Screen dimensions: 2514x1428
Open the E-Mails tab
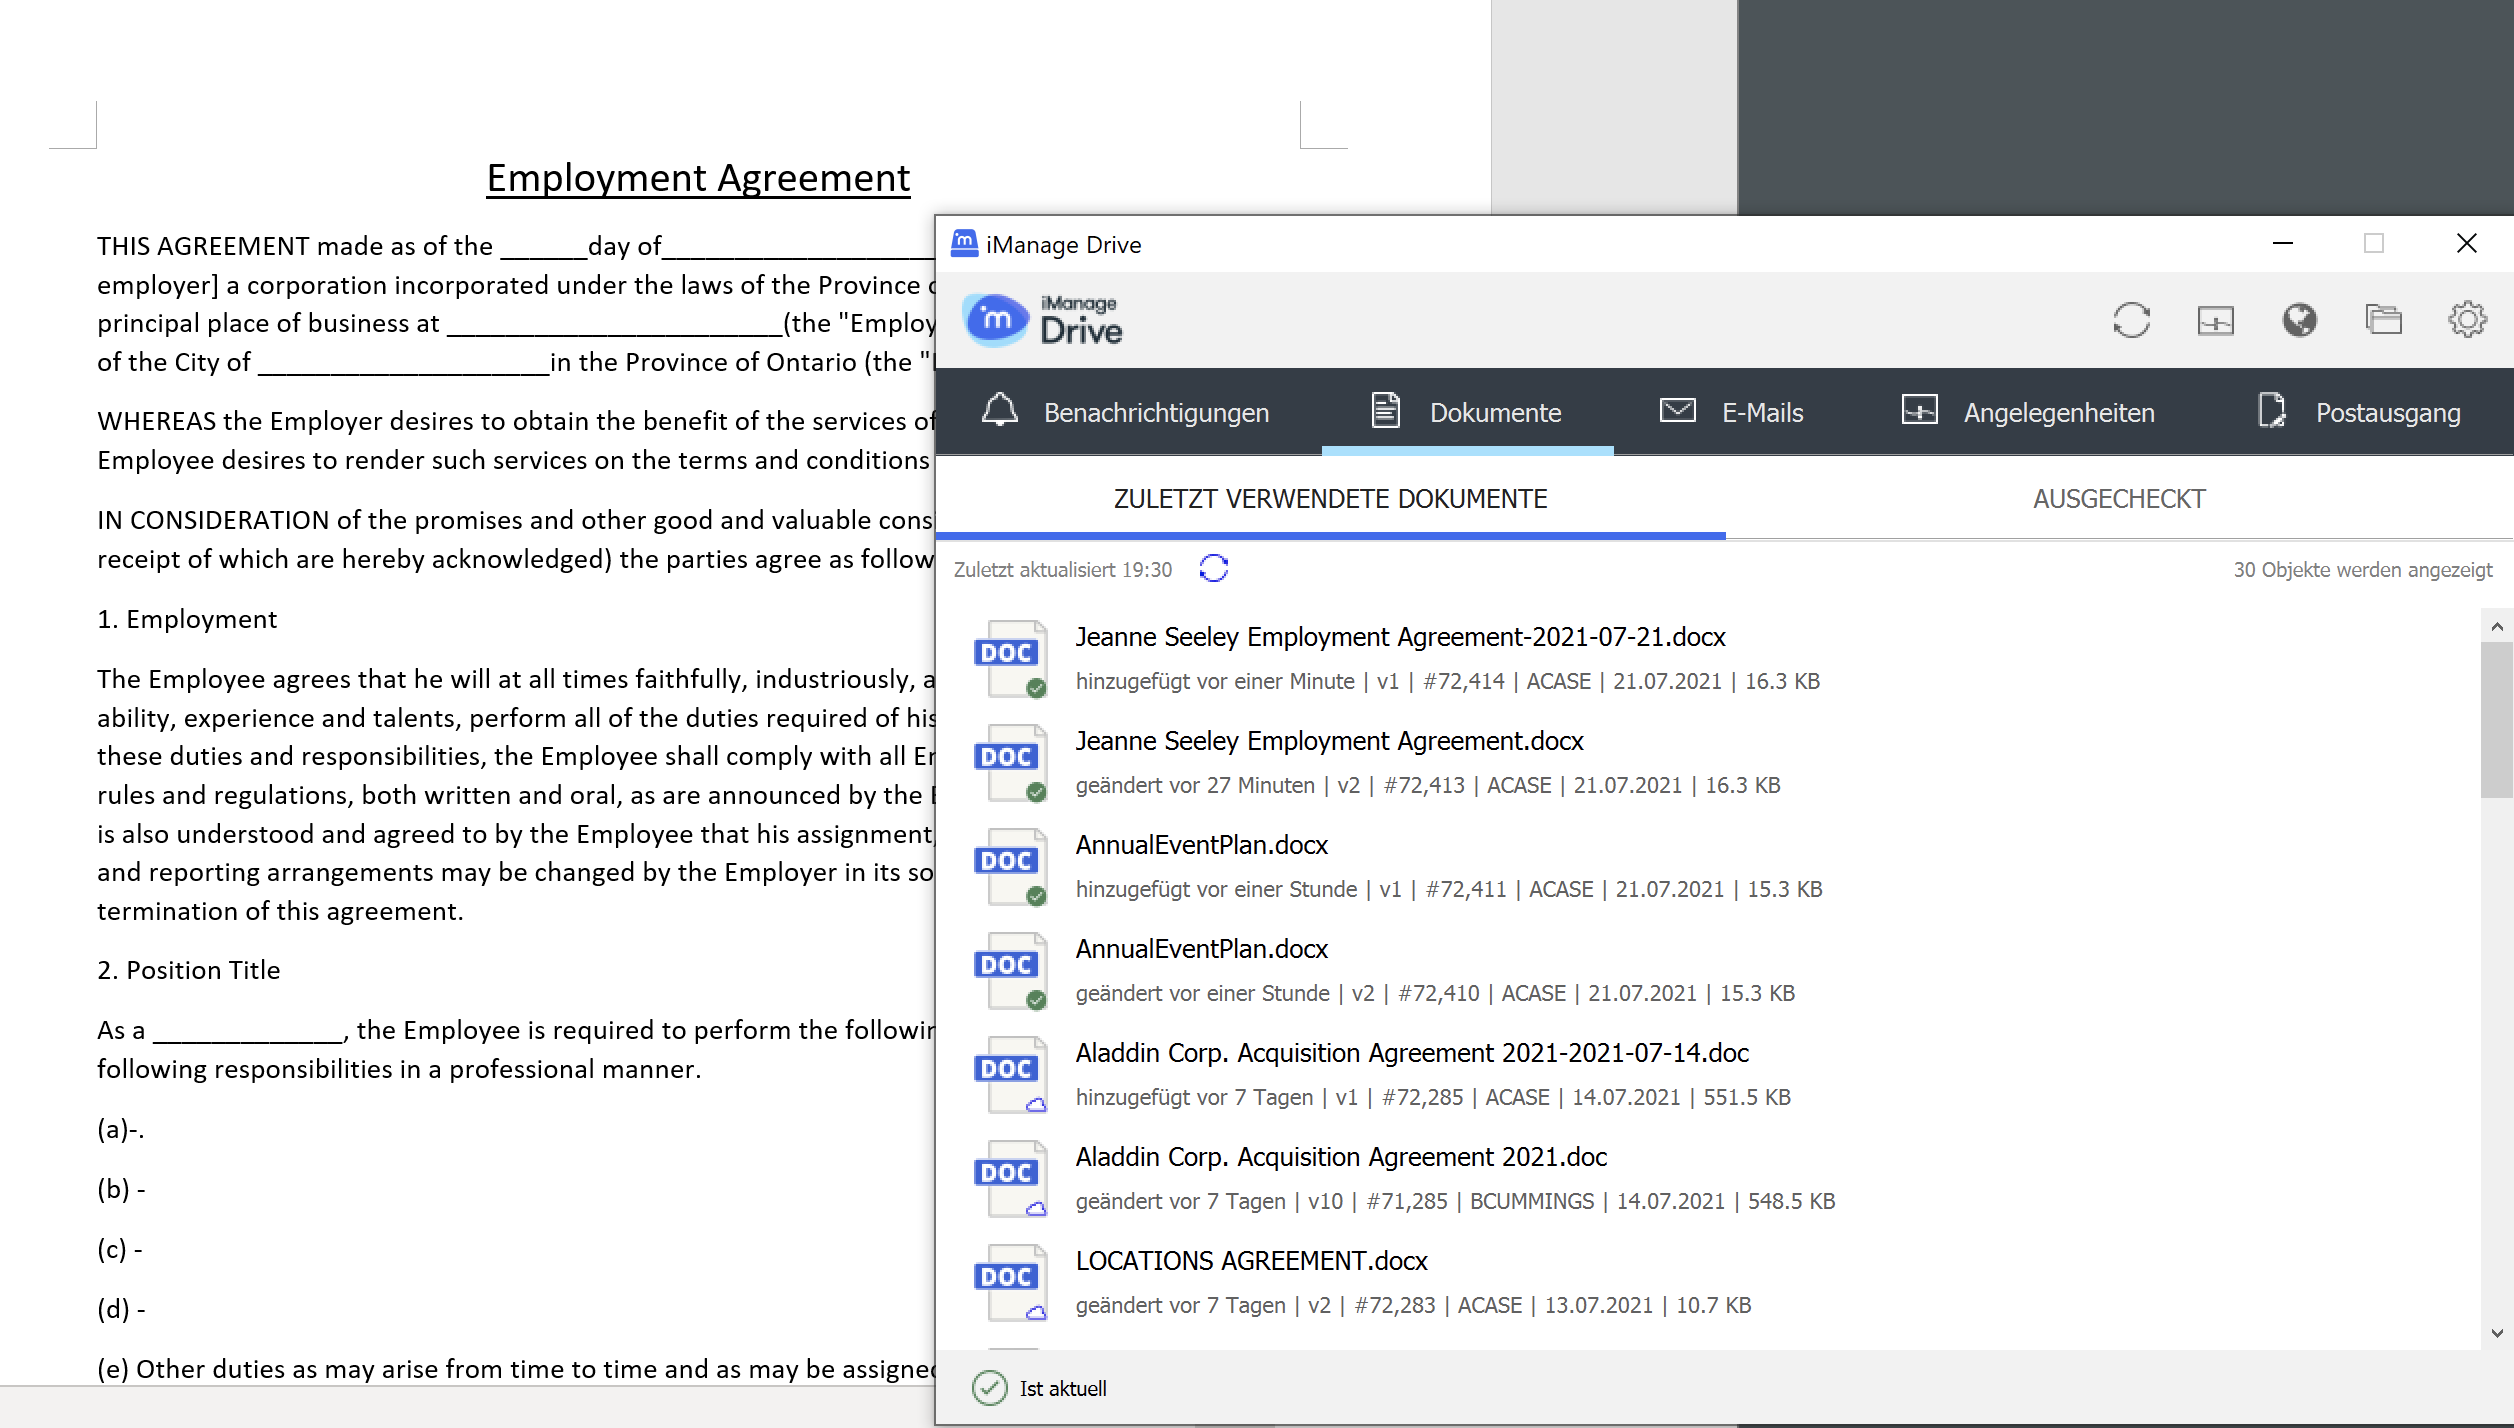point(1731,412)
